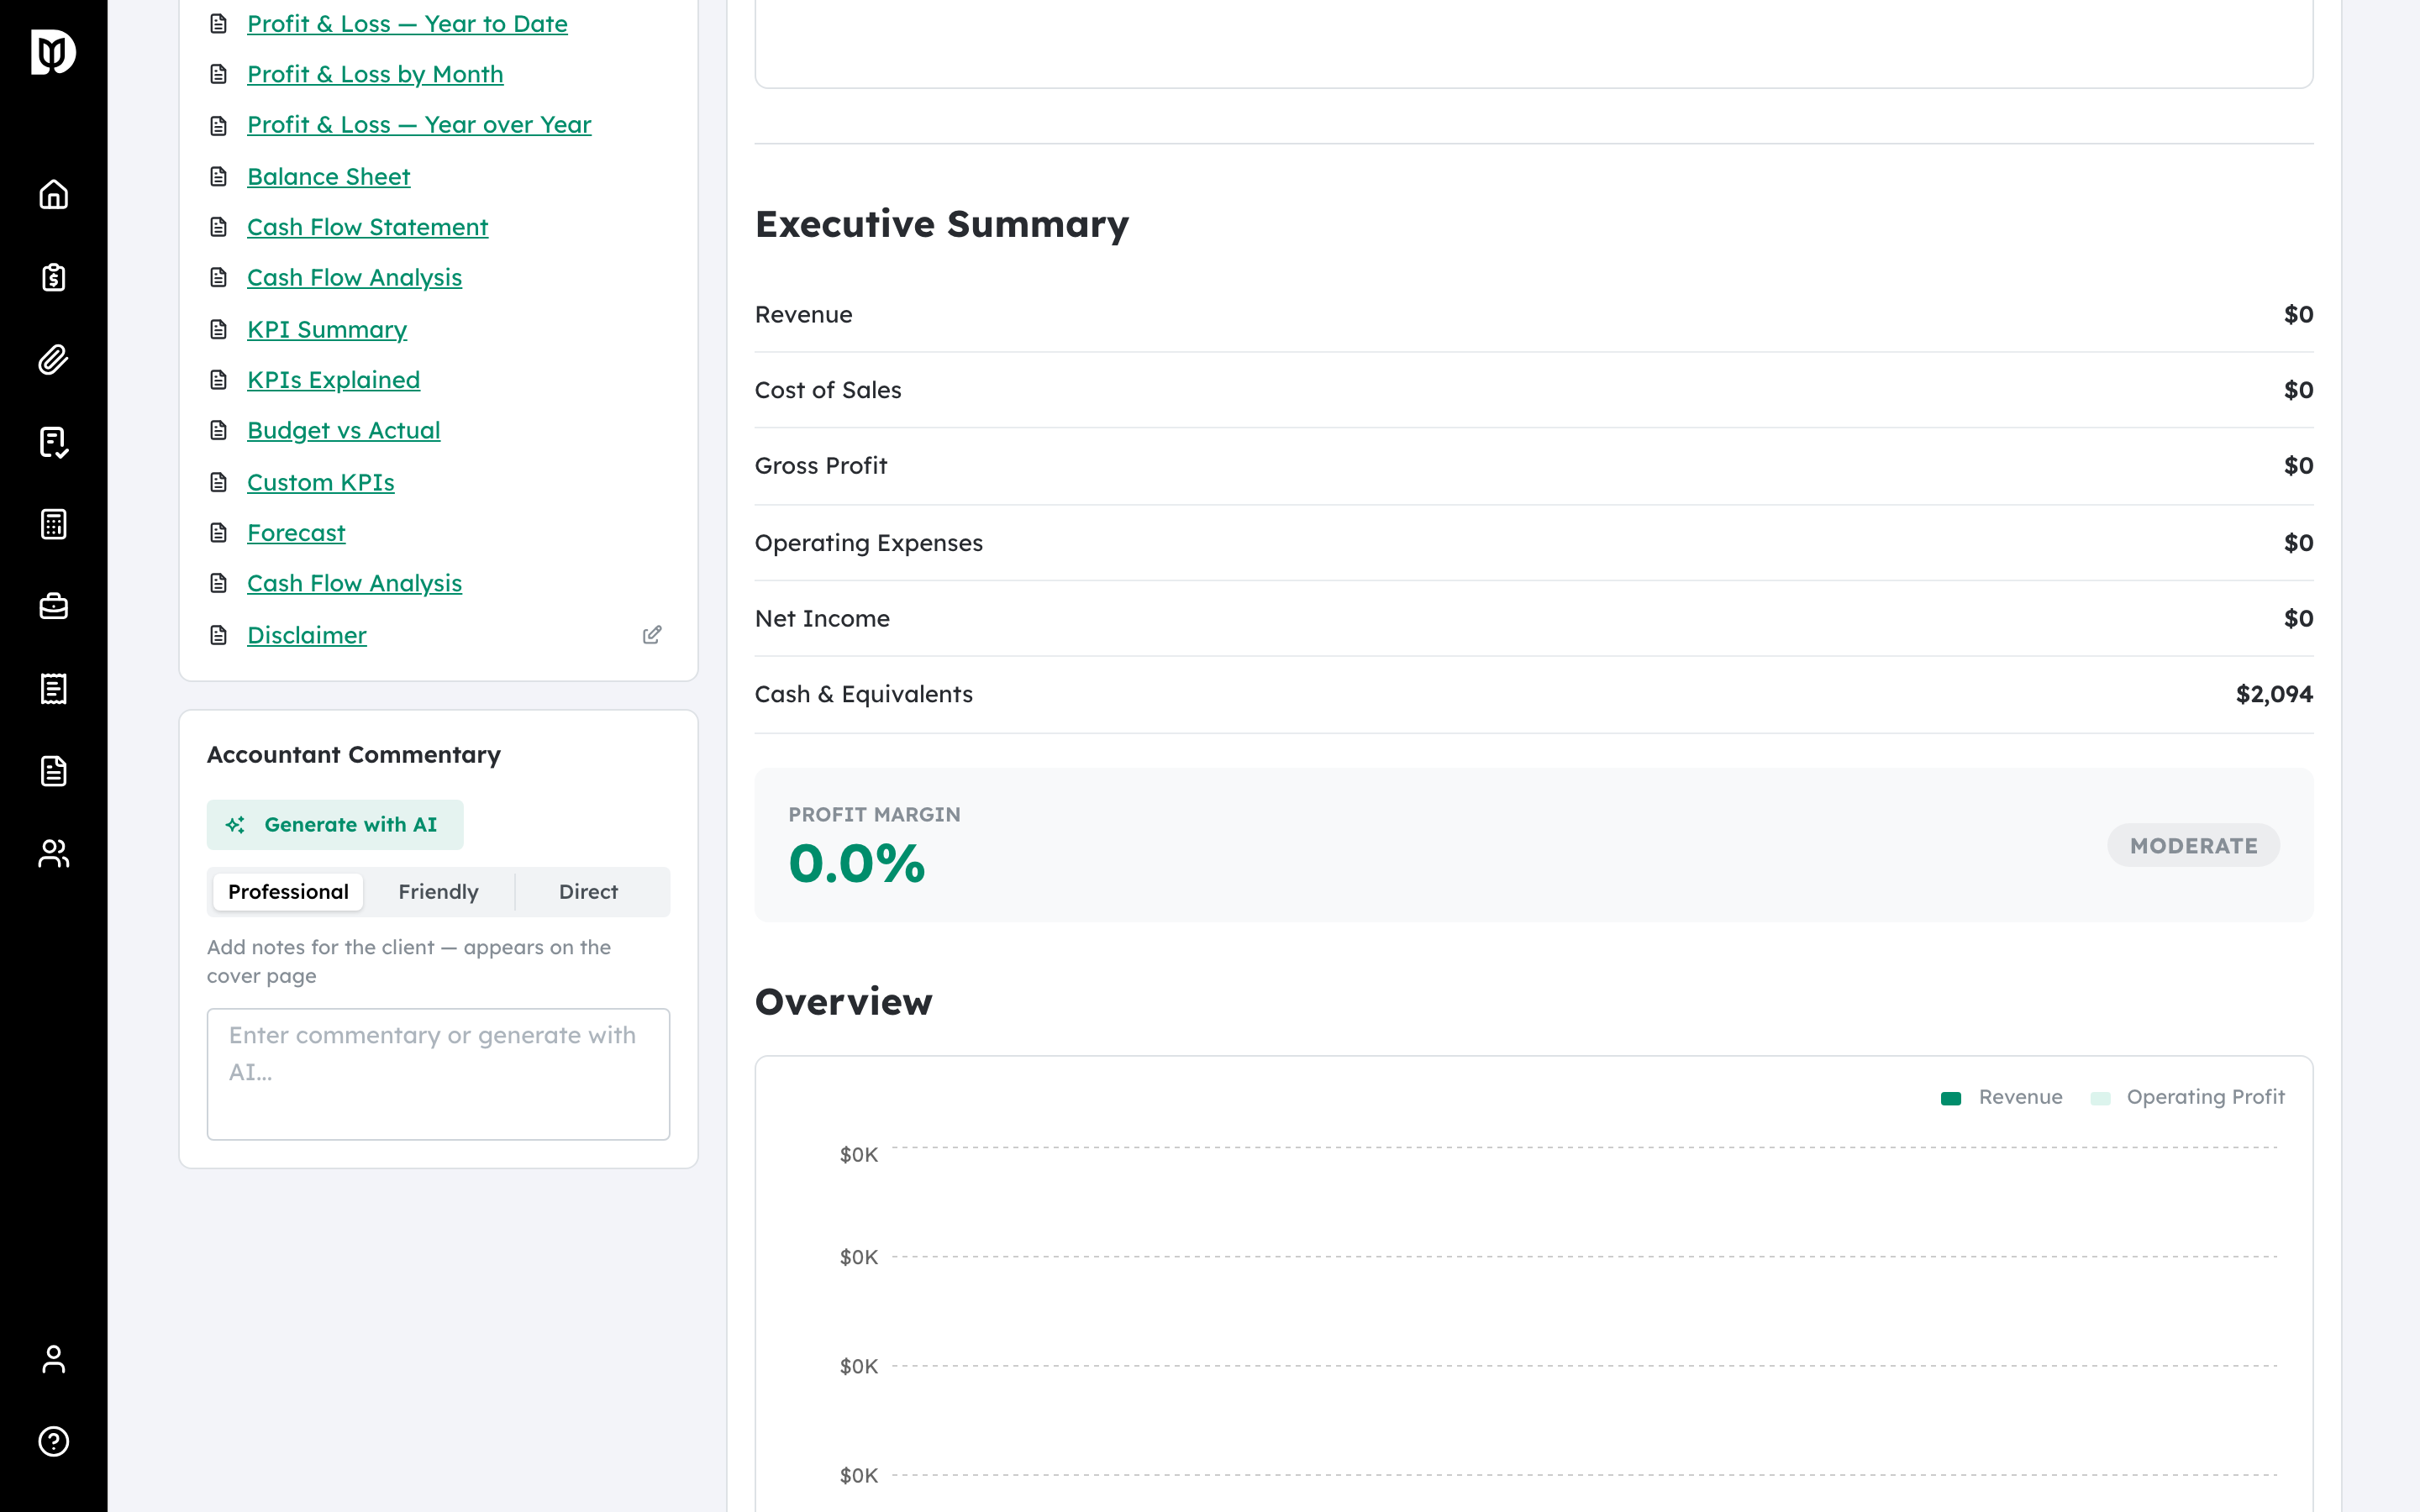
Task: Click the document icon beside Profit & Loss by Month
Action: pyautogui.click(x=218, y=74)
